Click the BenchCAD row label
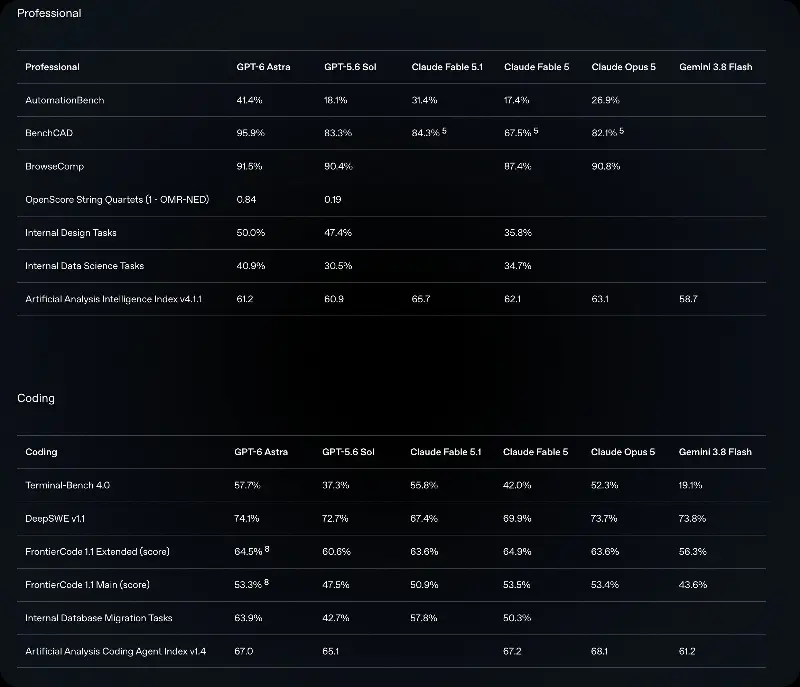 [x=49, y=133]
